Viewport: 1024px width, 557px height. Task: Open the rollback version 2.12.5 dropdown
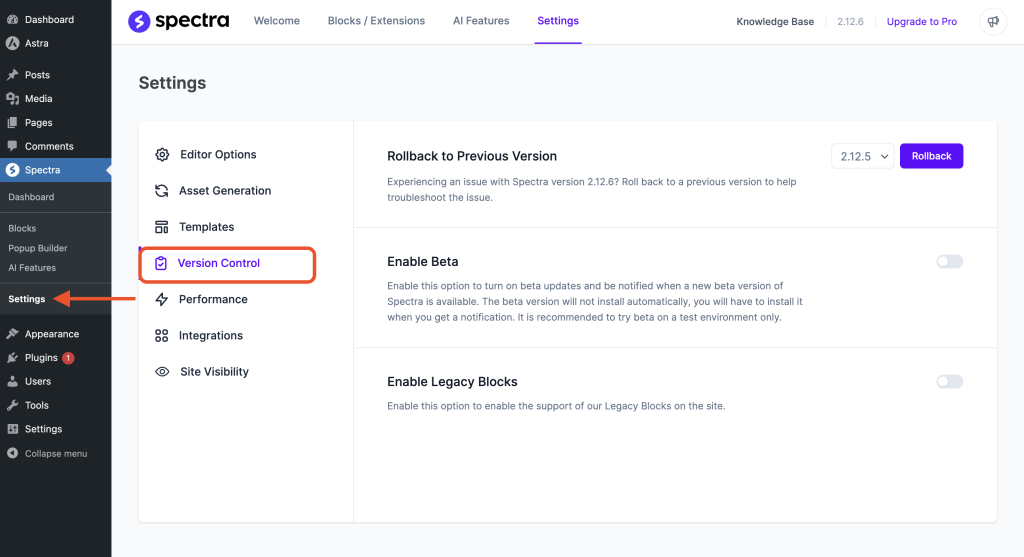[x=863, y=156]
